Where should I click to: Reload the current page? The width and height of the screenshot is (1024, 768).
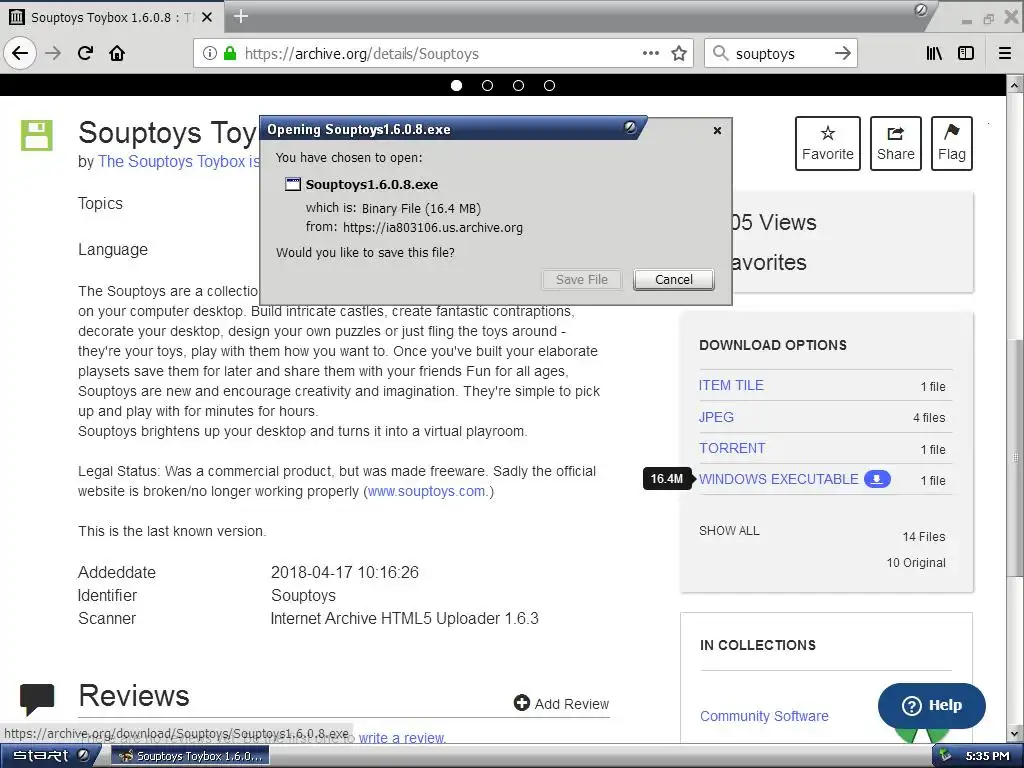coord(86,53)
